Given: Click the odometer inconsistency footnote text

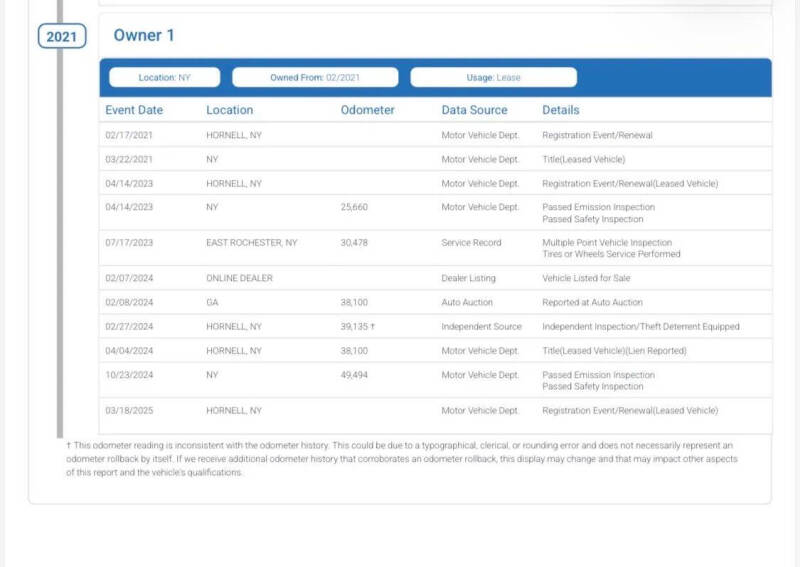Looking at the screenshot, I should [405, 458].
